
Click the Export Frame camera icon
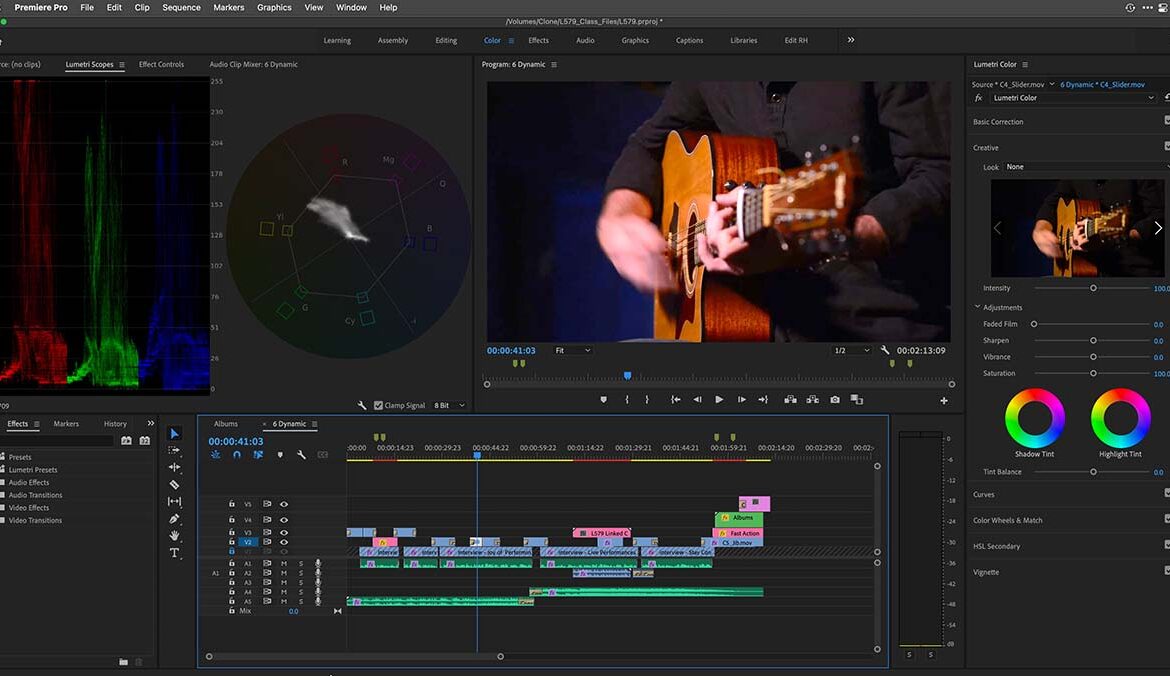[x=834, y=399]
